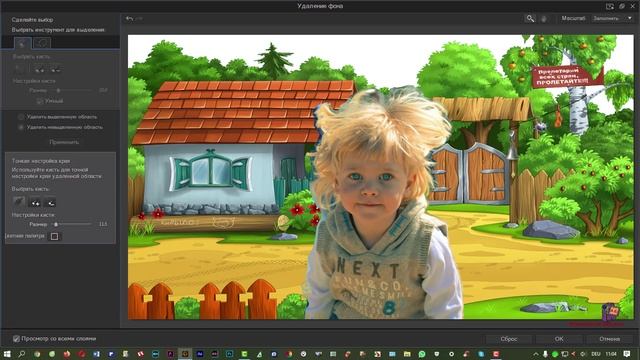Pick the restore brush with plus sign
640x360 pixels.
(x=35, y=202)
